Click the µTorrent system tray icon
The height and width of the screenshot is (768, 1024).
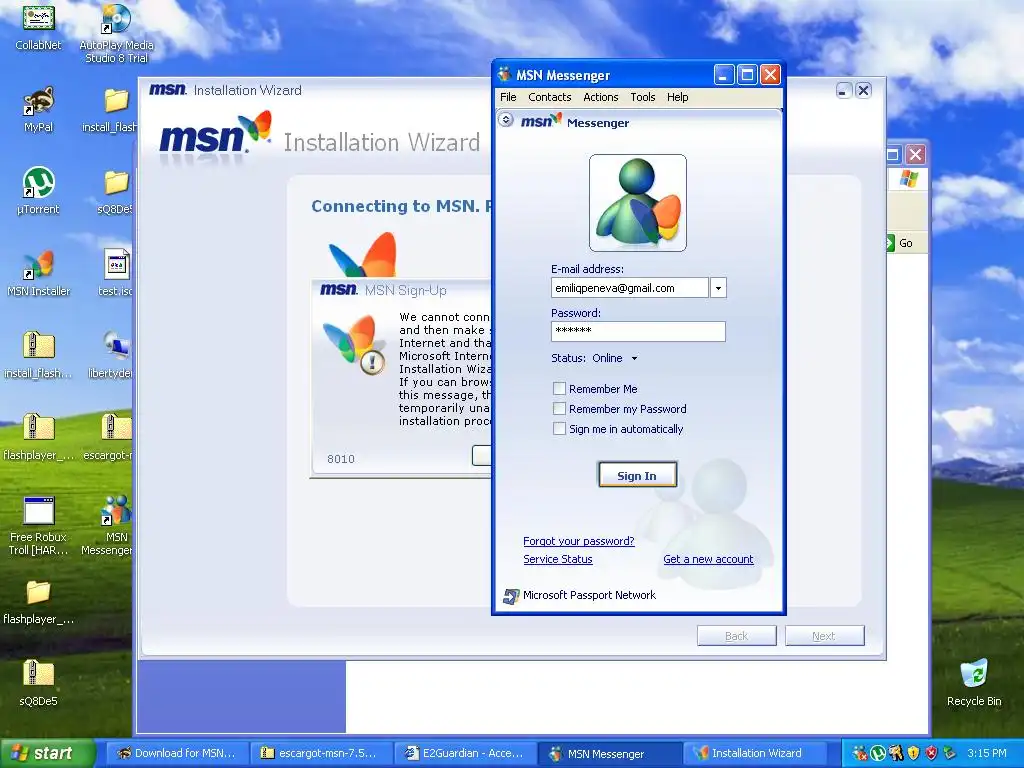click(x=878, y=753)
